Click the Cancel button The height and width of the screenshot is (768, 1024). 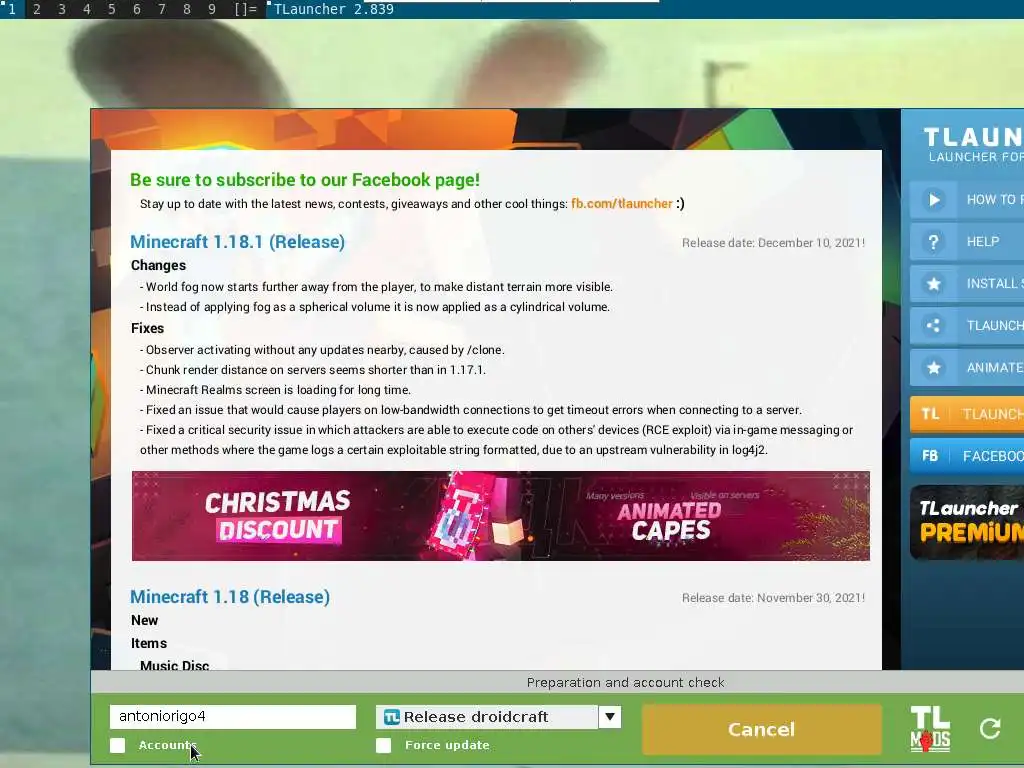pyautogui.click(x=761, y=729)
